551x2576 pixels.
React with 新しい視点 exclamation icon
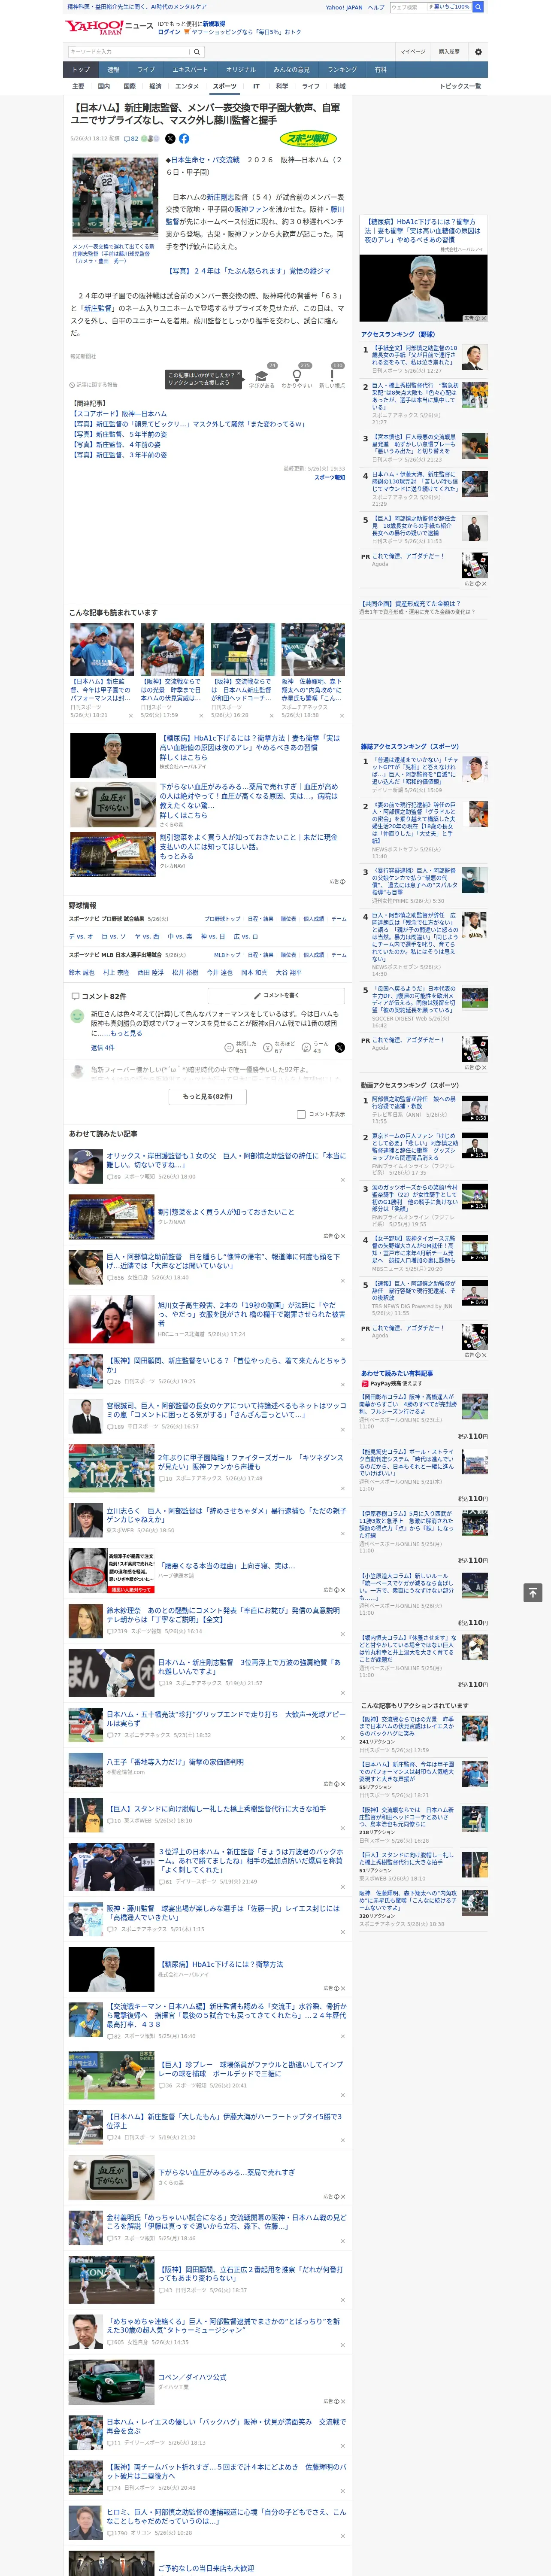coord(332,377)
